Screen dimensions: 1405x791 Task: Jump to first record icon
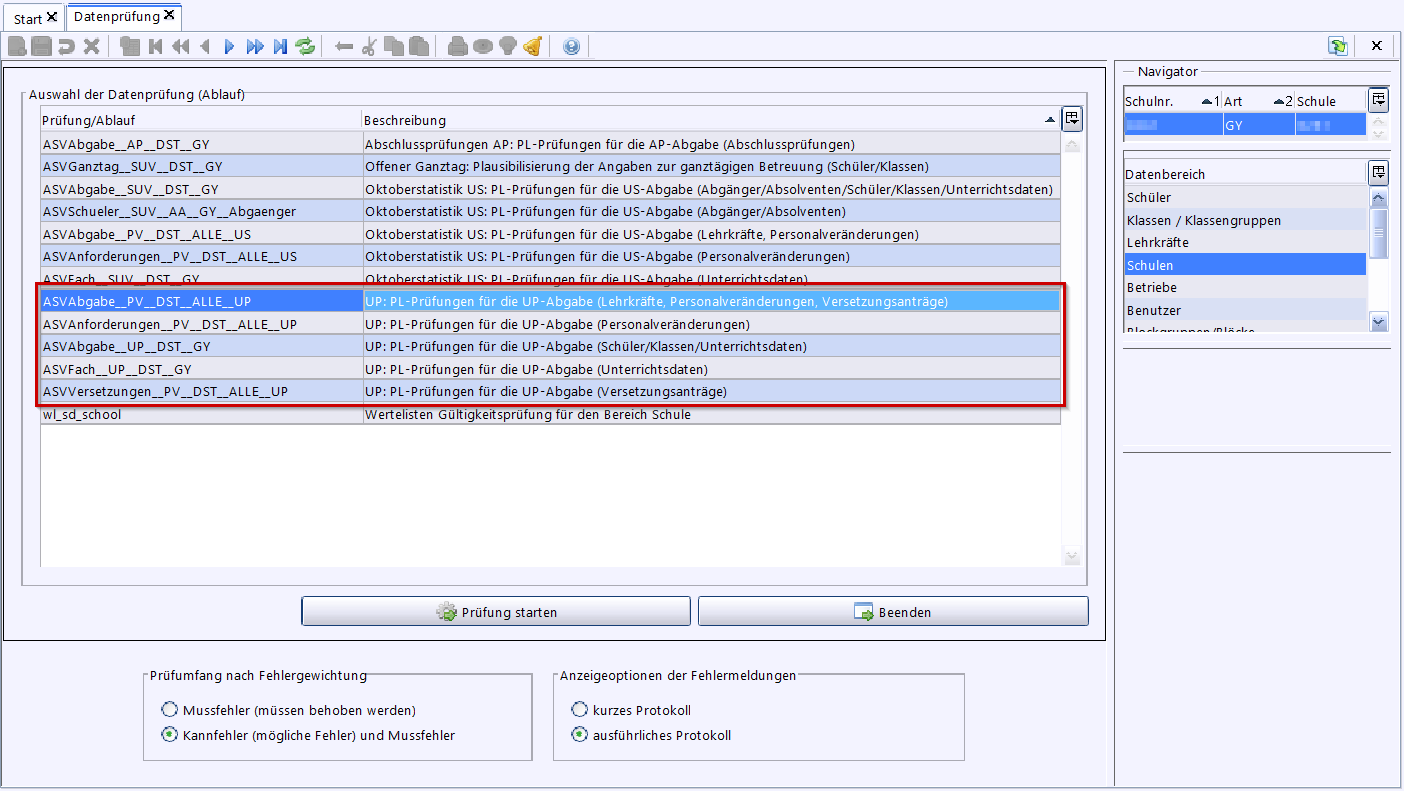[155, 46]
